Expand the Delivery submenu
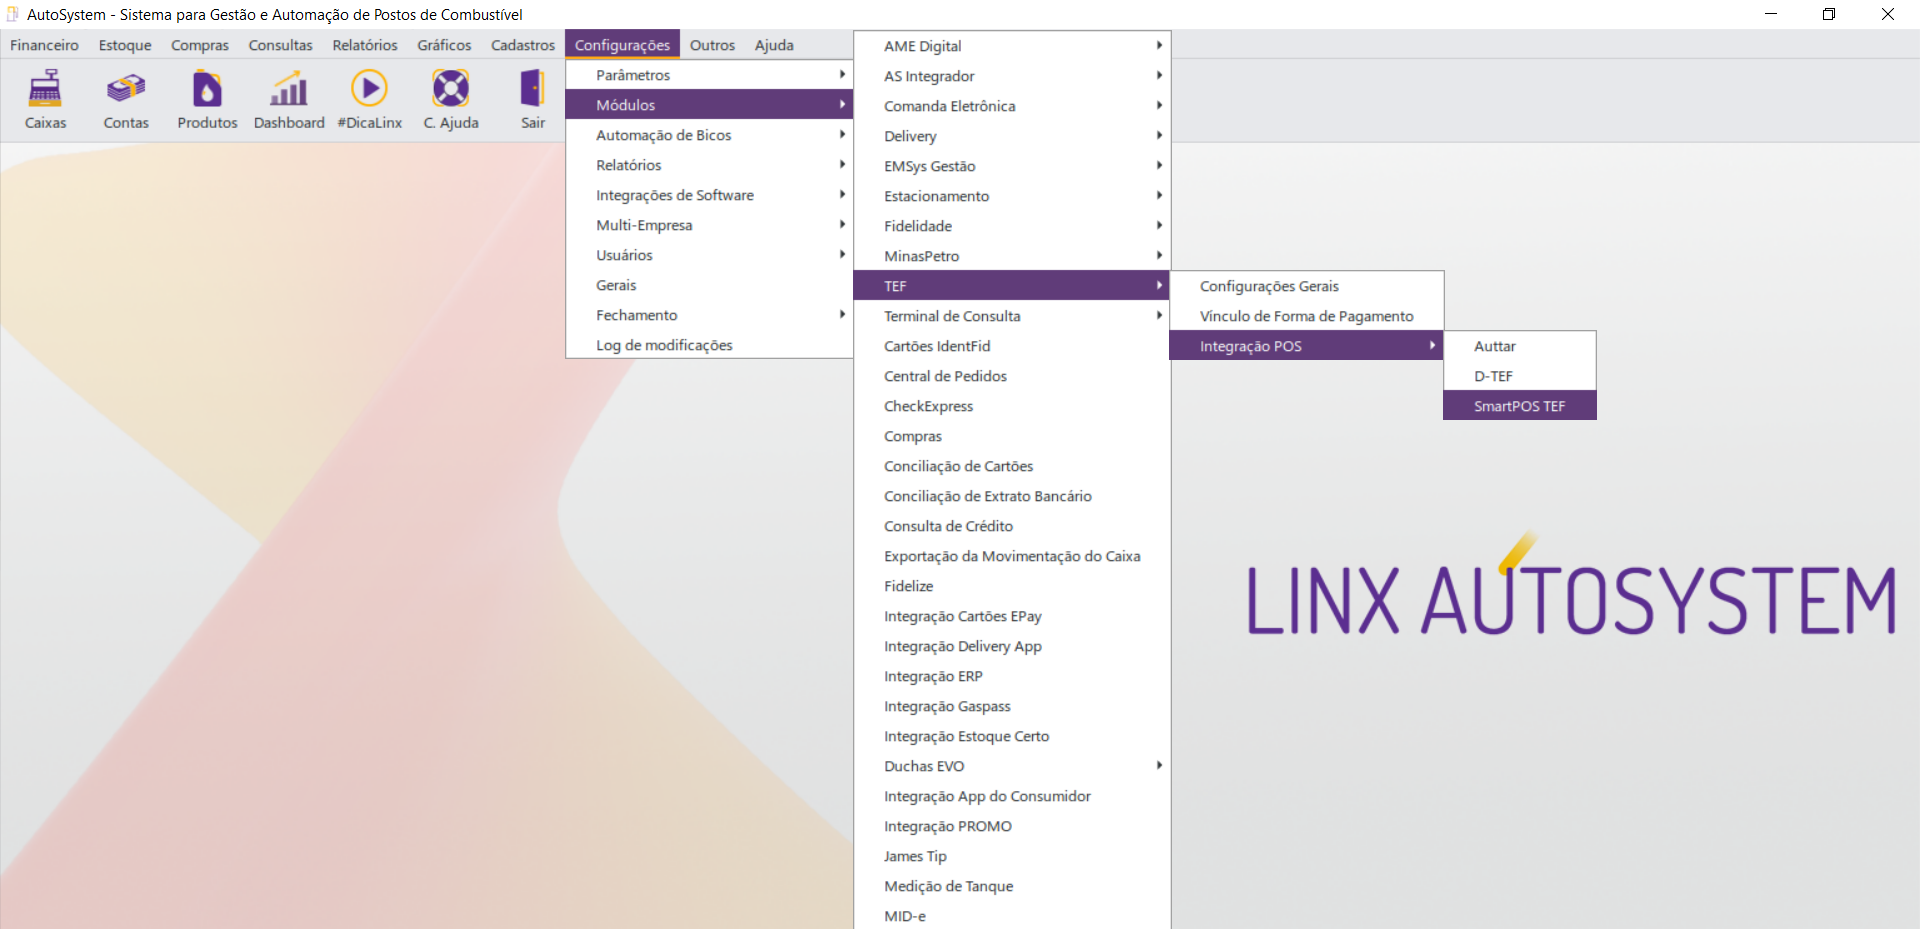Image resolution: width=1920 pixels, height=929 pixels. coord(1012,136)
